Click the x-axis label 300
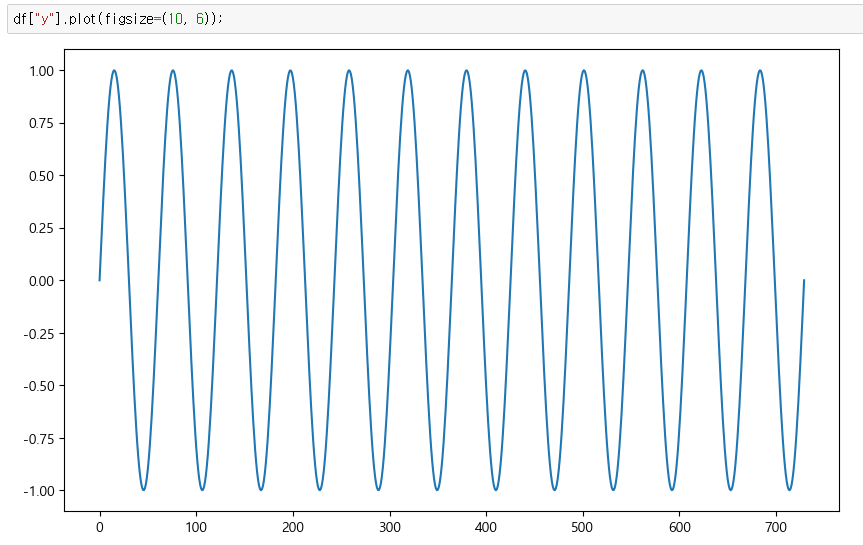 coord(390,527)
